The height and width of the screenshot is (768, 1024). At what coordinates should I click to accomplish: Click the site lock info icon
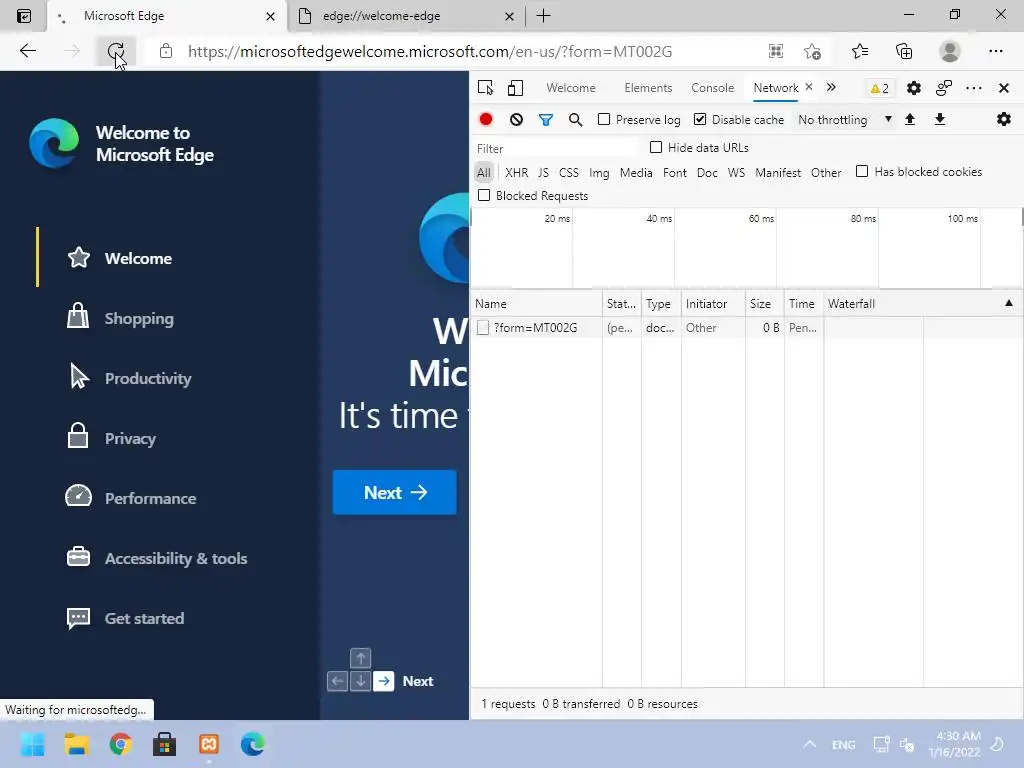[x=166, y=51]
